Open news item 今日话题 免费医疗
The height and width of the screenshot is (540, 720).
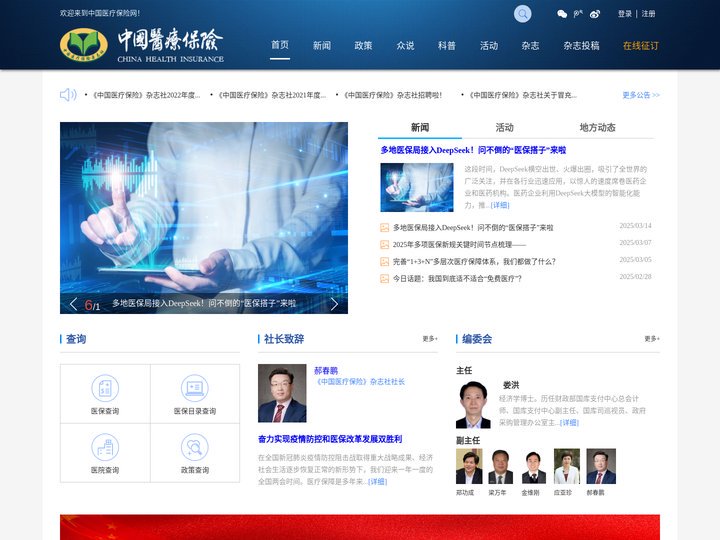[x=457, y=279]
